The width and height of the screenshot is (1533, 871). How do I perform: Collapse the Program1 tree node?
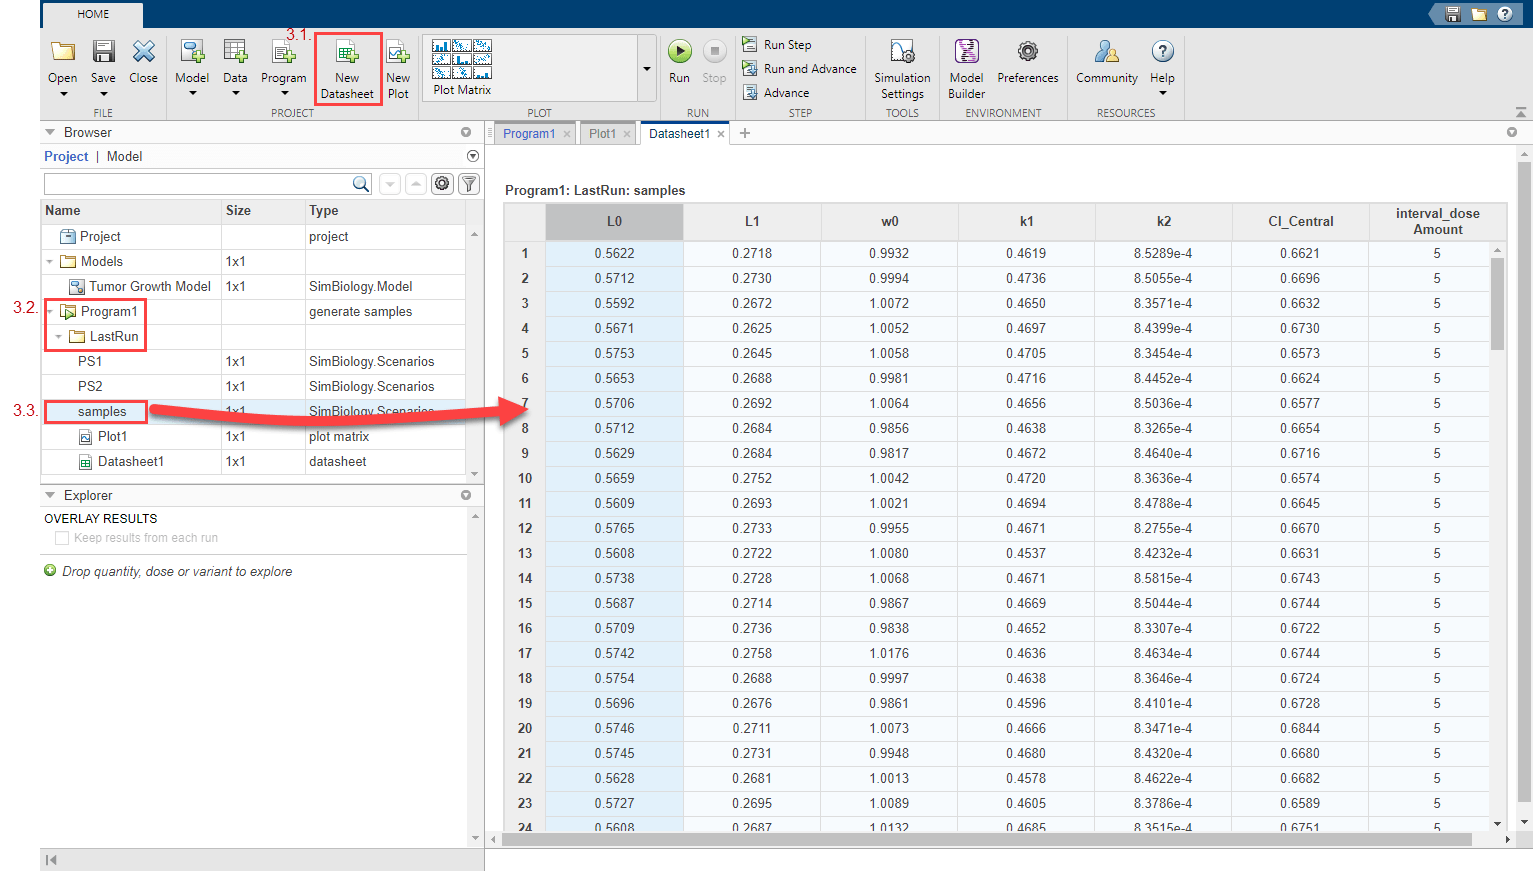[x=50, y=312]
